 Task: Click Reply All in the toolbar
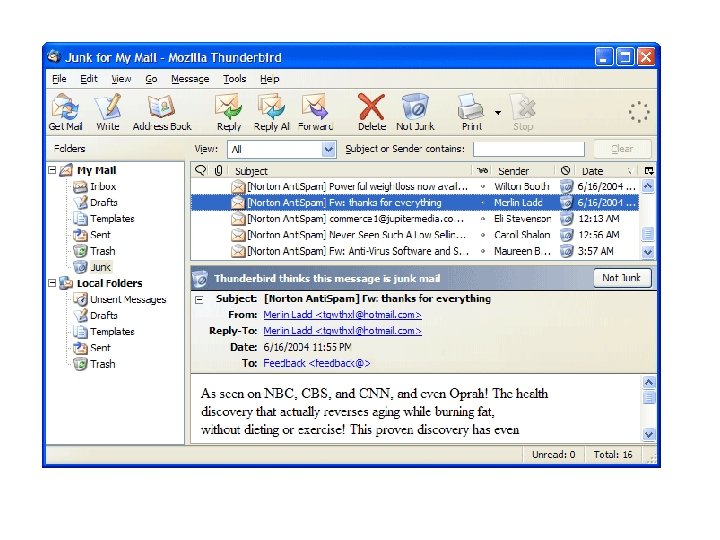point(271,112)
